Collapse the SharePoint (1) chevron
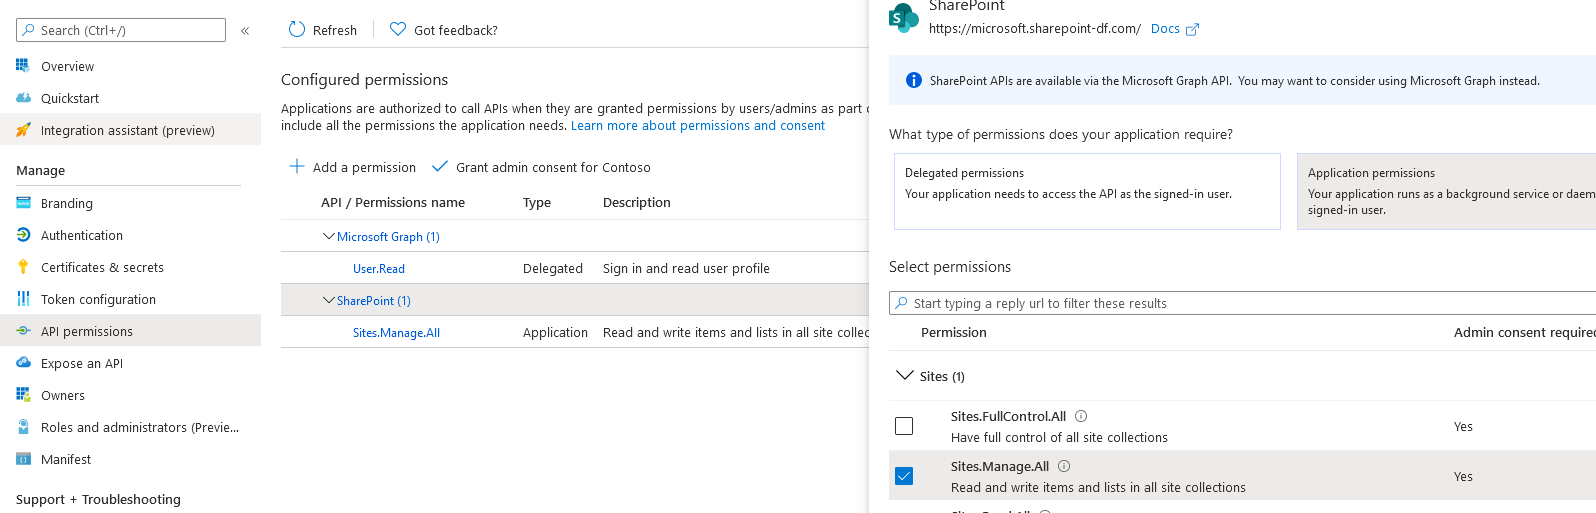The height and width of the screenshot is (513, 1596). coord(328,301)
